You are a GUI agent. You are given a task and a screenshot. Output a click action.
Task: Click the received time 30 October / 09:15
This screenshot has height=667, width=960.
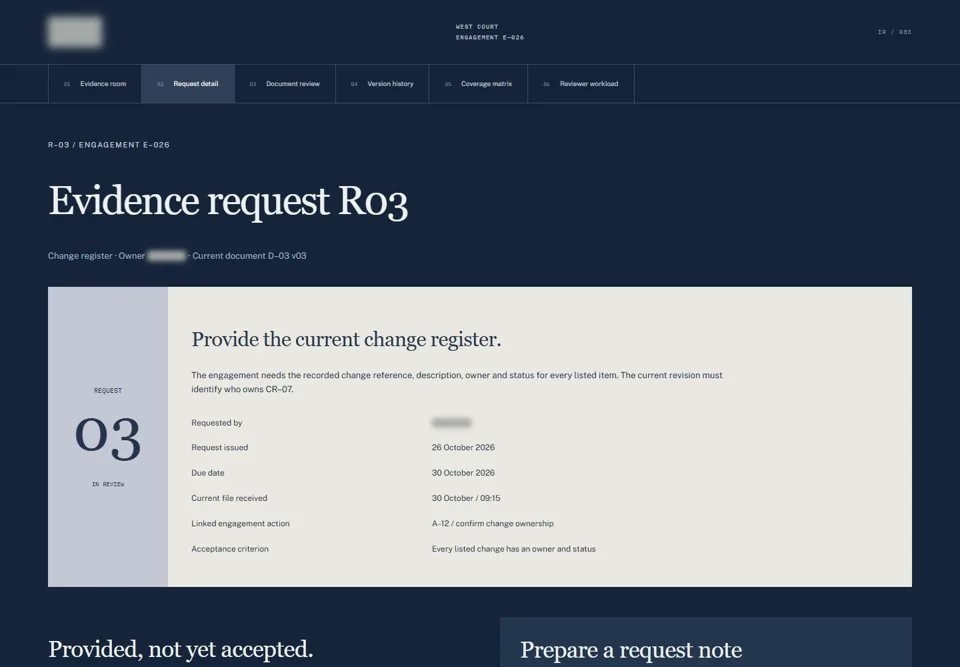coord(466,499)
